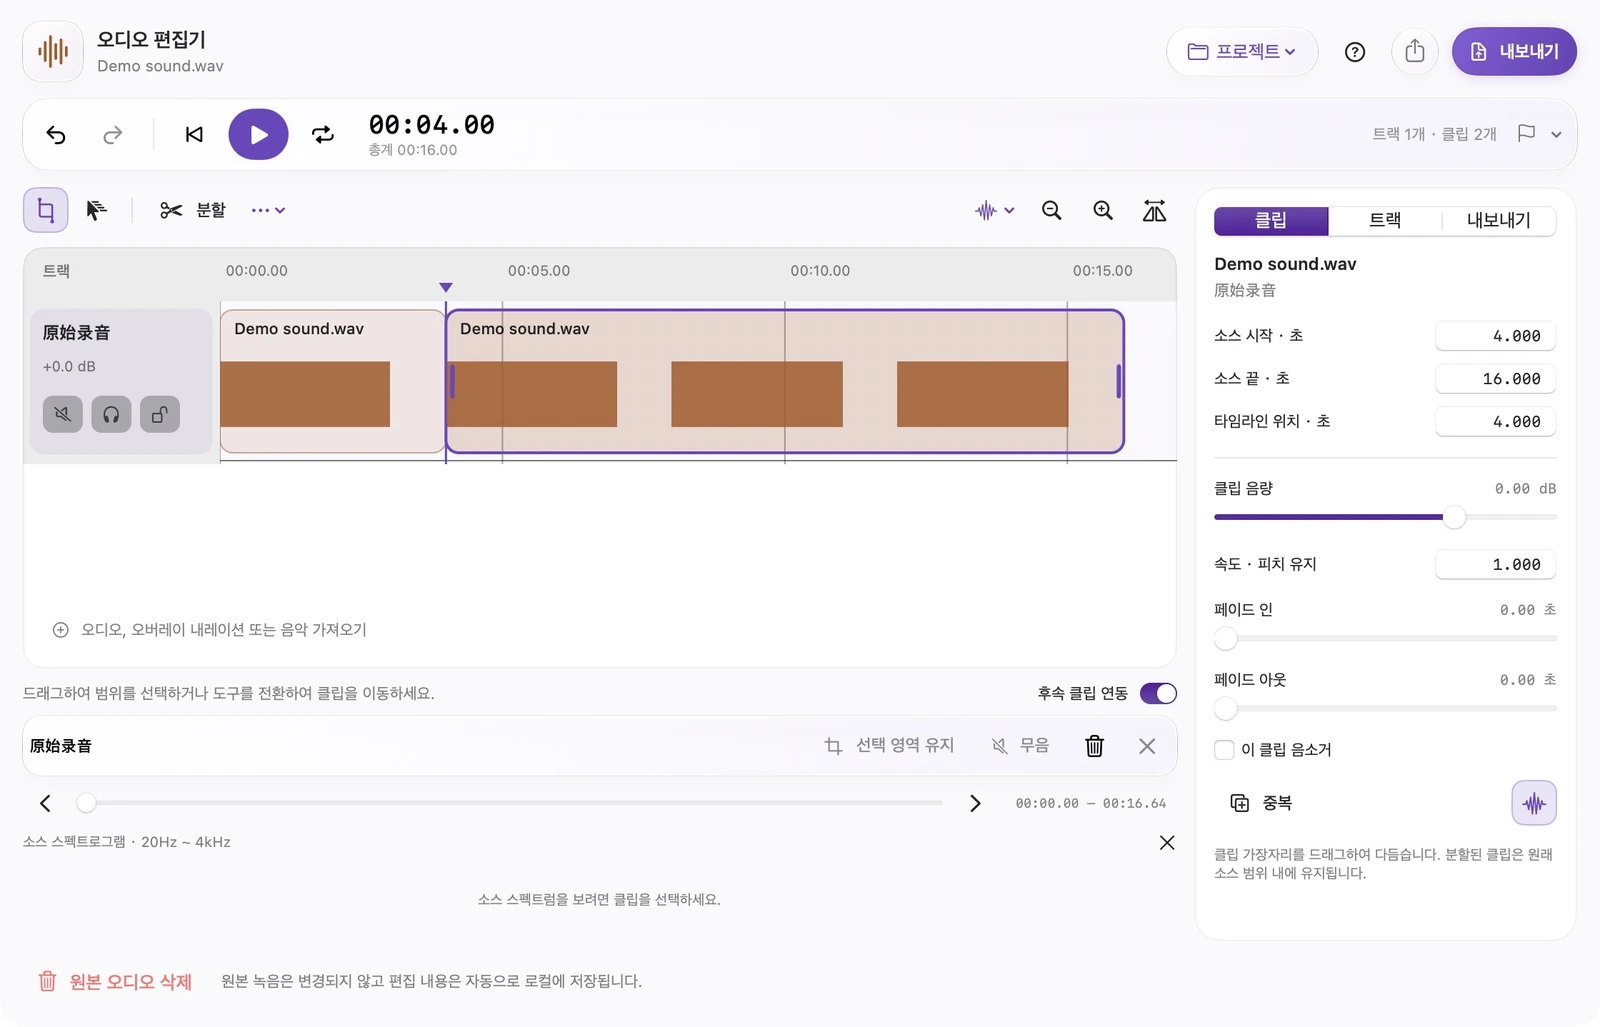The height and width of the screenshot is (1027, 1600).
Task: Click the 00:04.00 time display
Action: [x=432, y=125]
